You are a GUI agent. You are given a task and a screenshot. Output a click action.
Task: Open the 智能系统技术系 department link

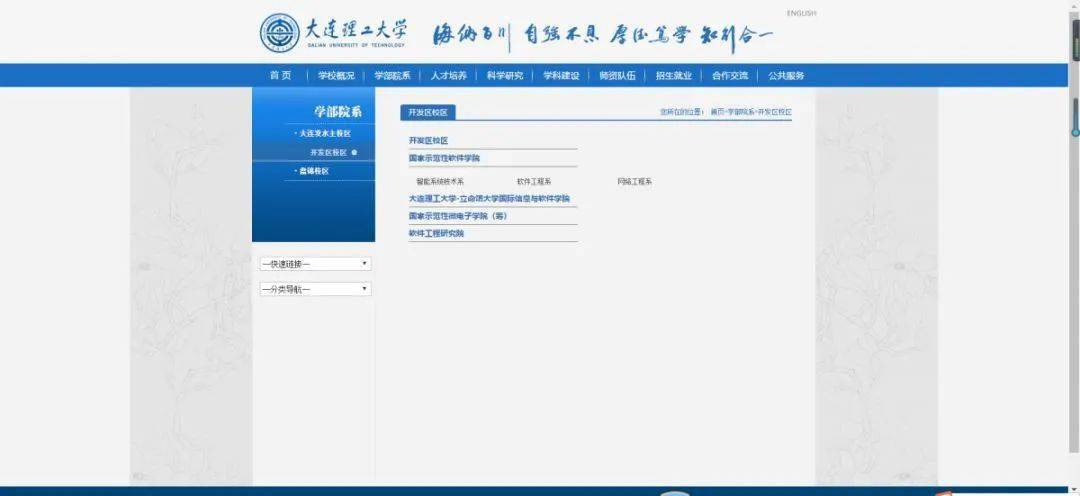click(x=440, y=182)
